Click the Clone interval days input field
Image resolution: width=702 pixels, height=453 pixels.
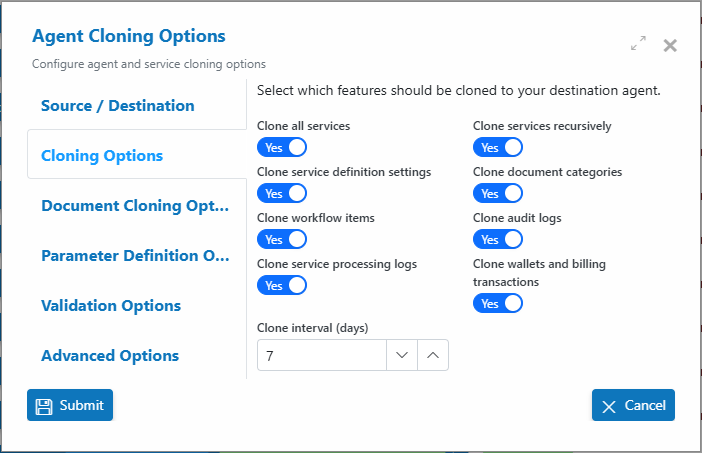[x=321, y=355]
